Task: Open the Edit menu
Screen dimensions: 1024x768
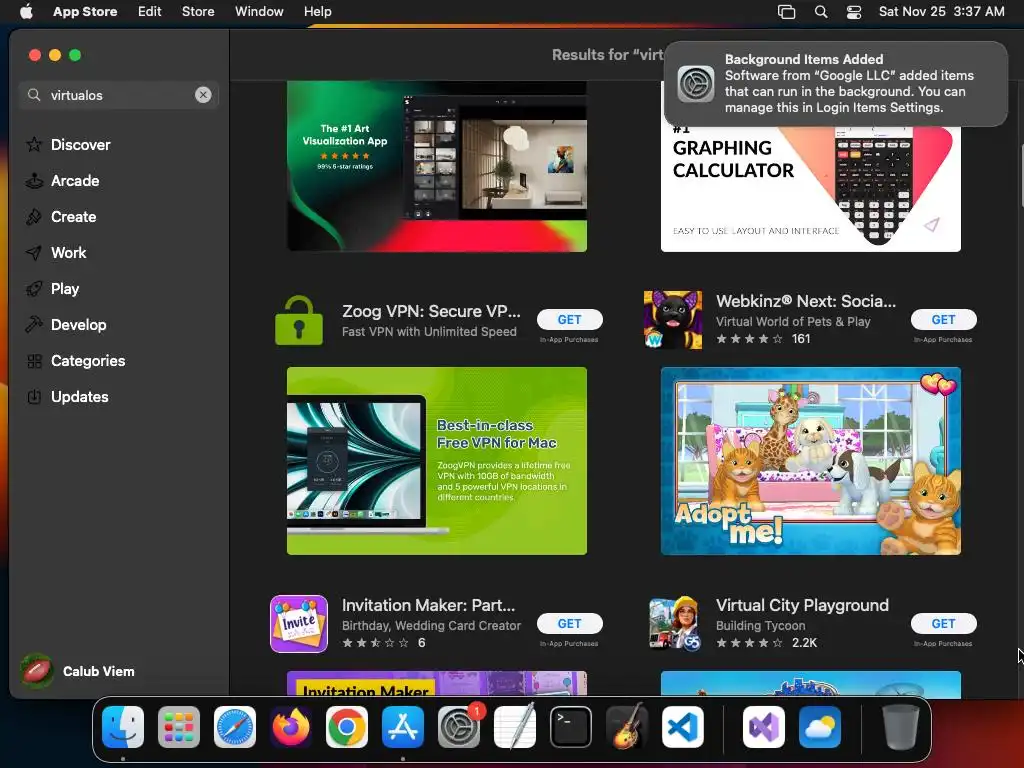Action: (150, 11)
